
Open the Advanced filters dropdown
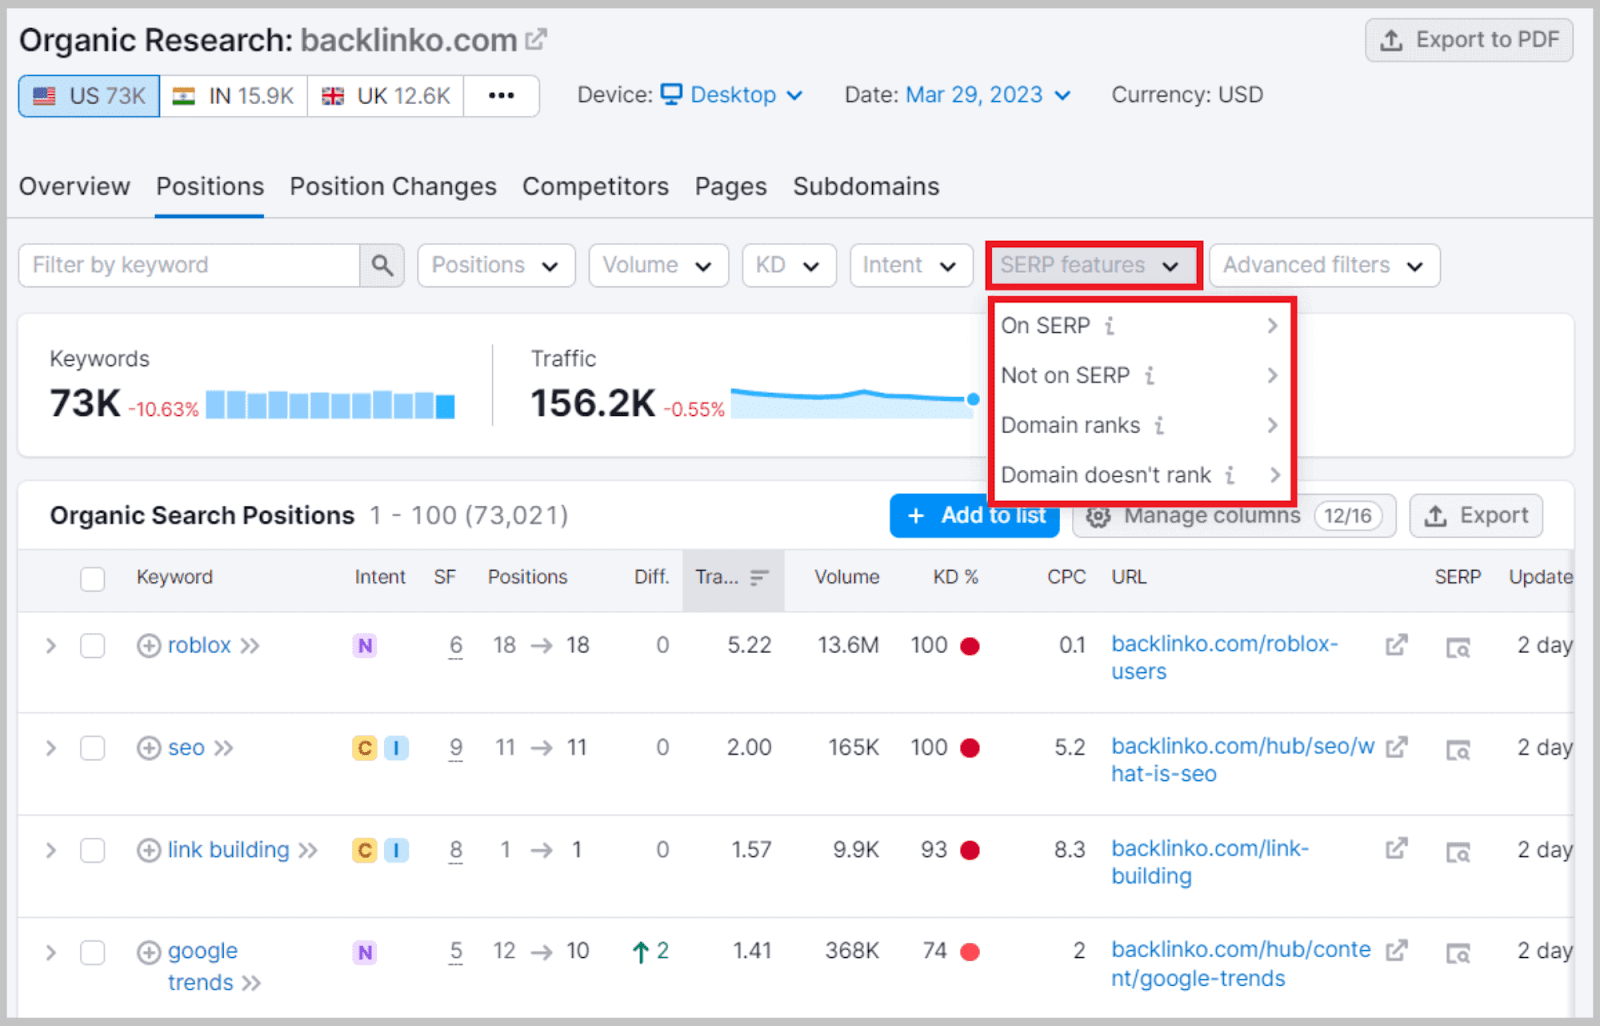coord(1324,265)
